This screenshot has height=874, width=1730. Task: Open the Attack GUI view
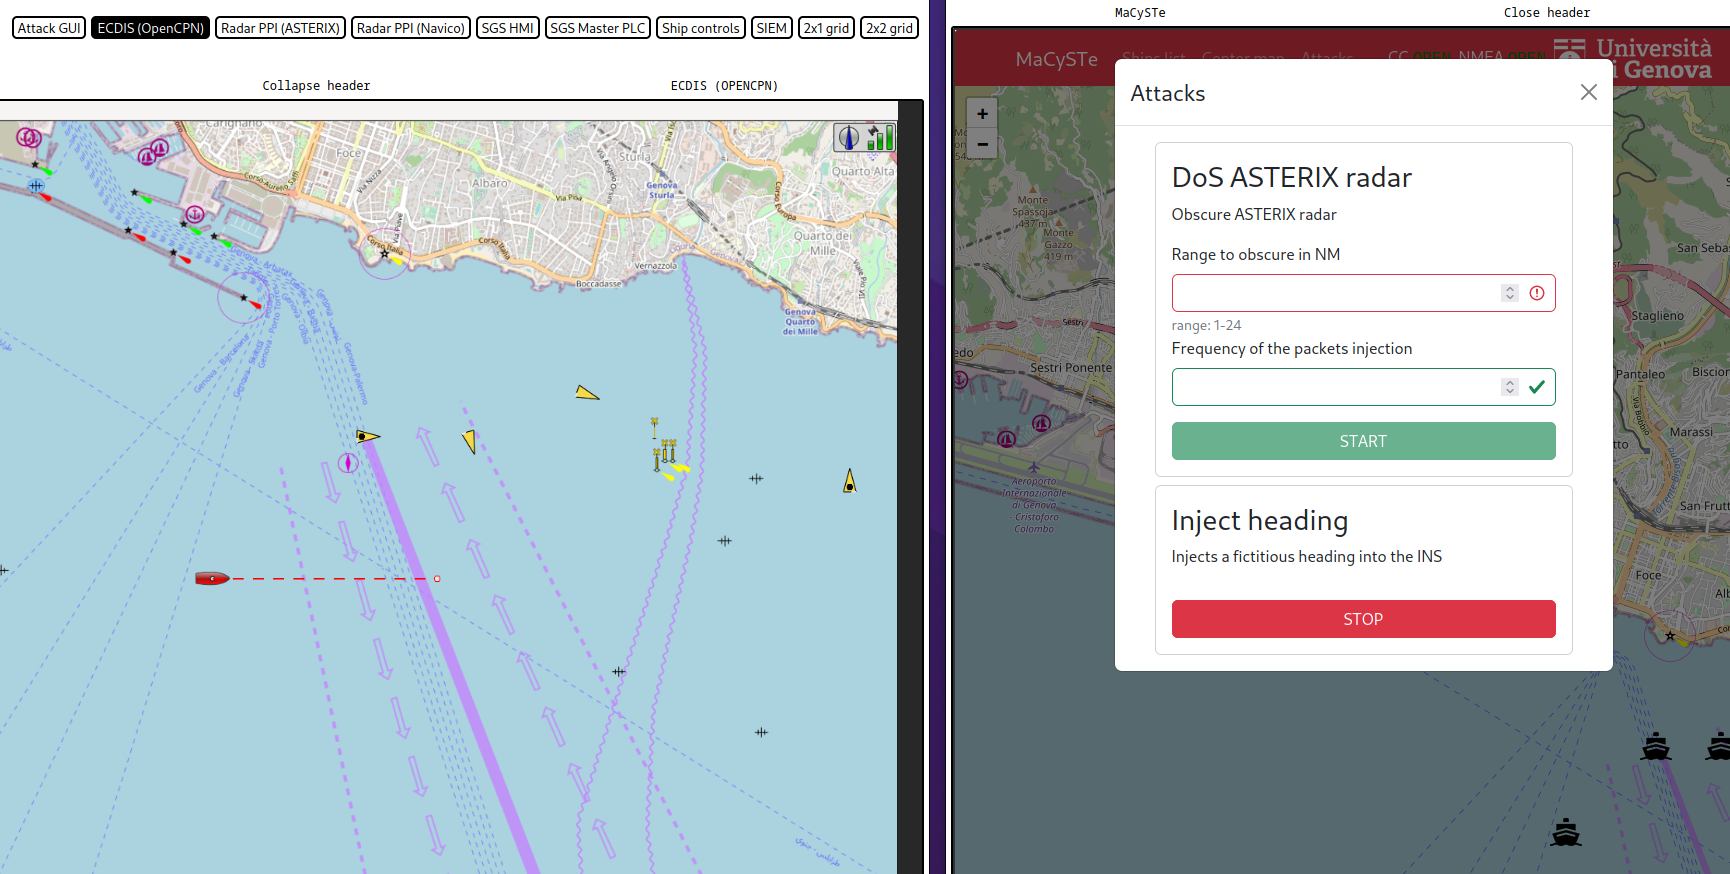(x=49, y=28)
